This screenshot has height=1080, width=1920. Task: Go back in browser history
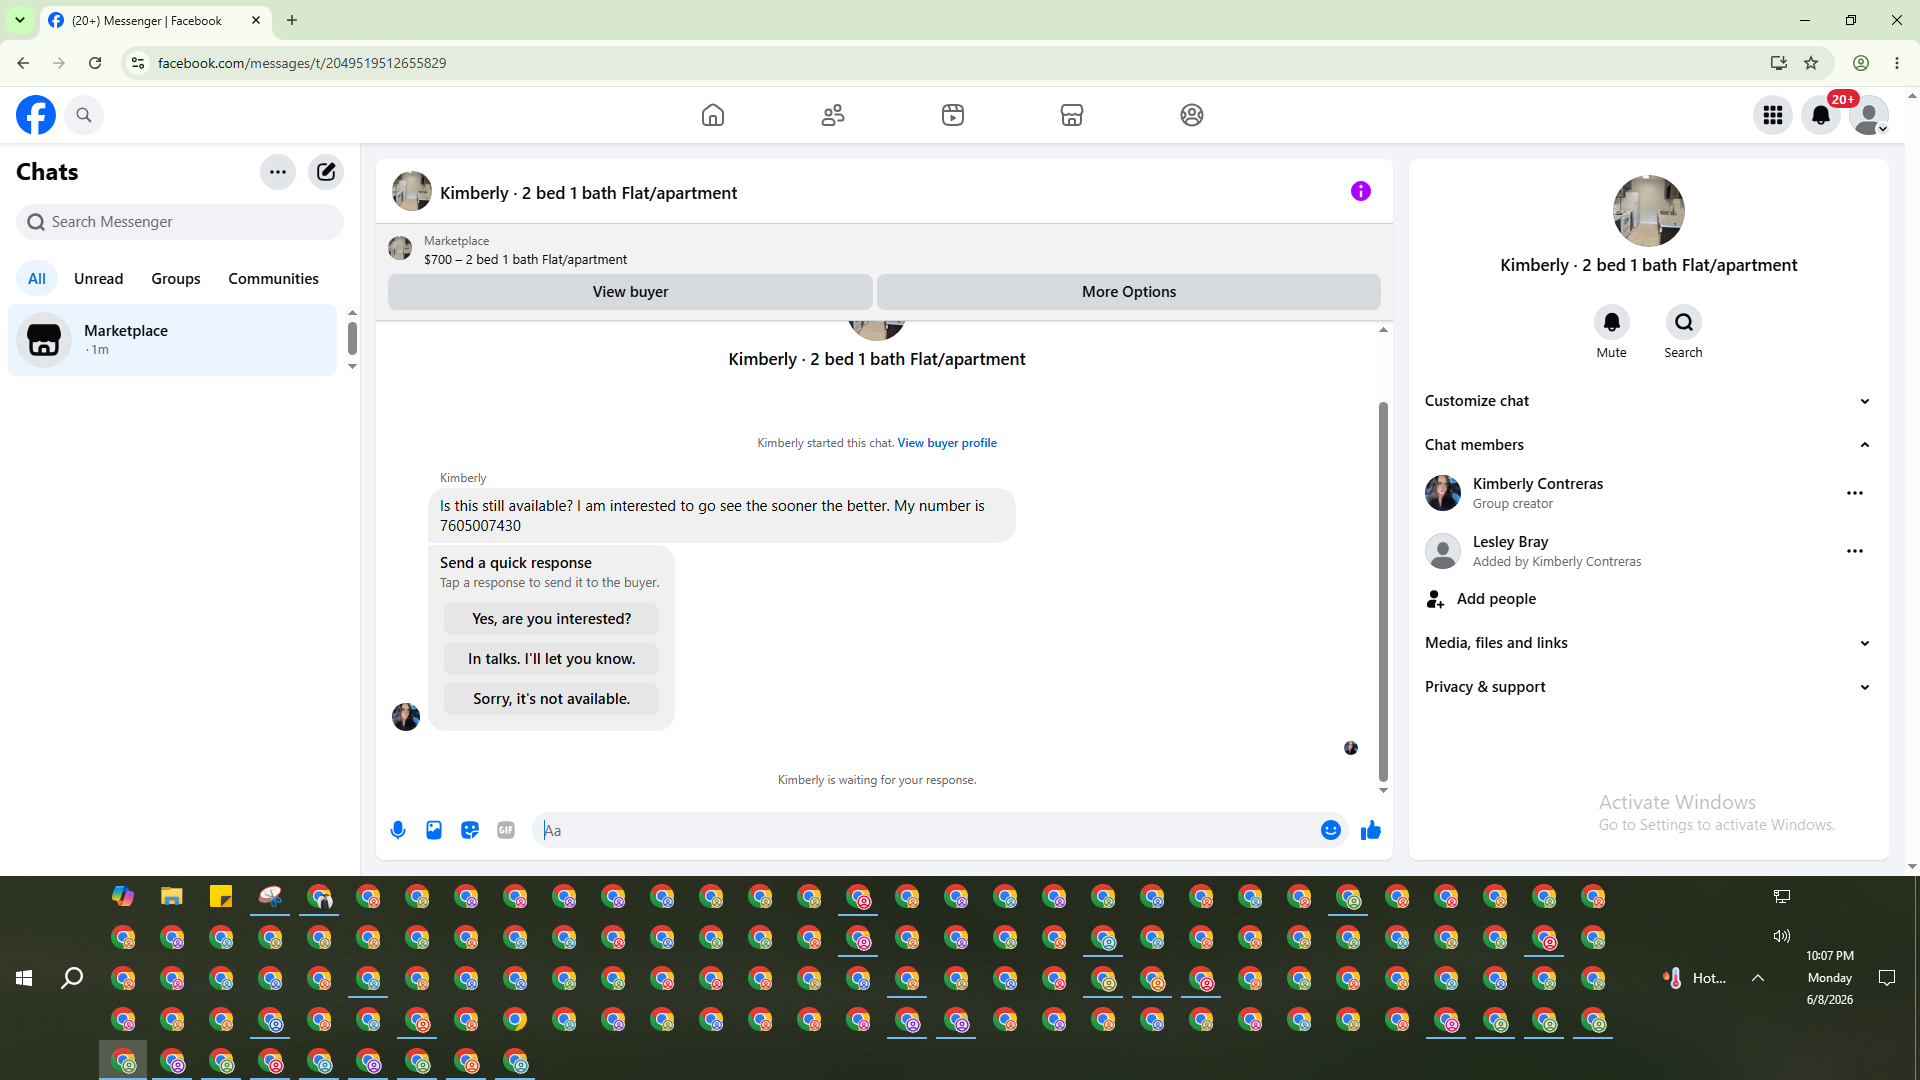click(23, 63)
